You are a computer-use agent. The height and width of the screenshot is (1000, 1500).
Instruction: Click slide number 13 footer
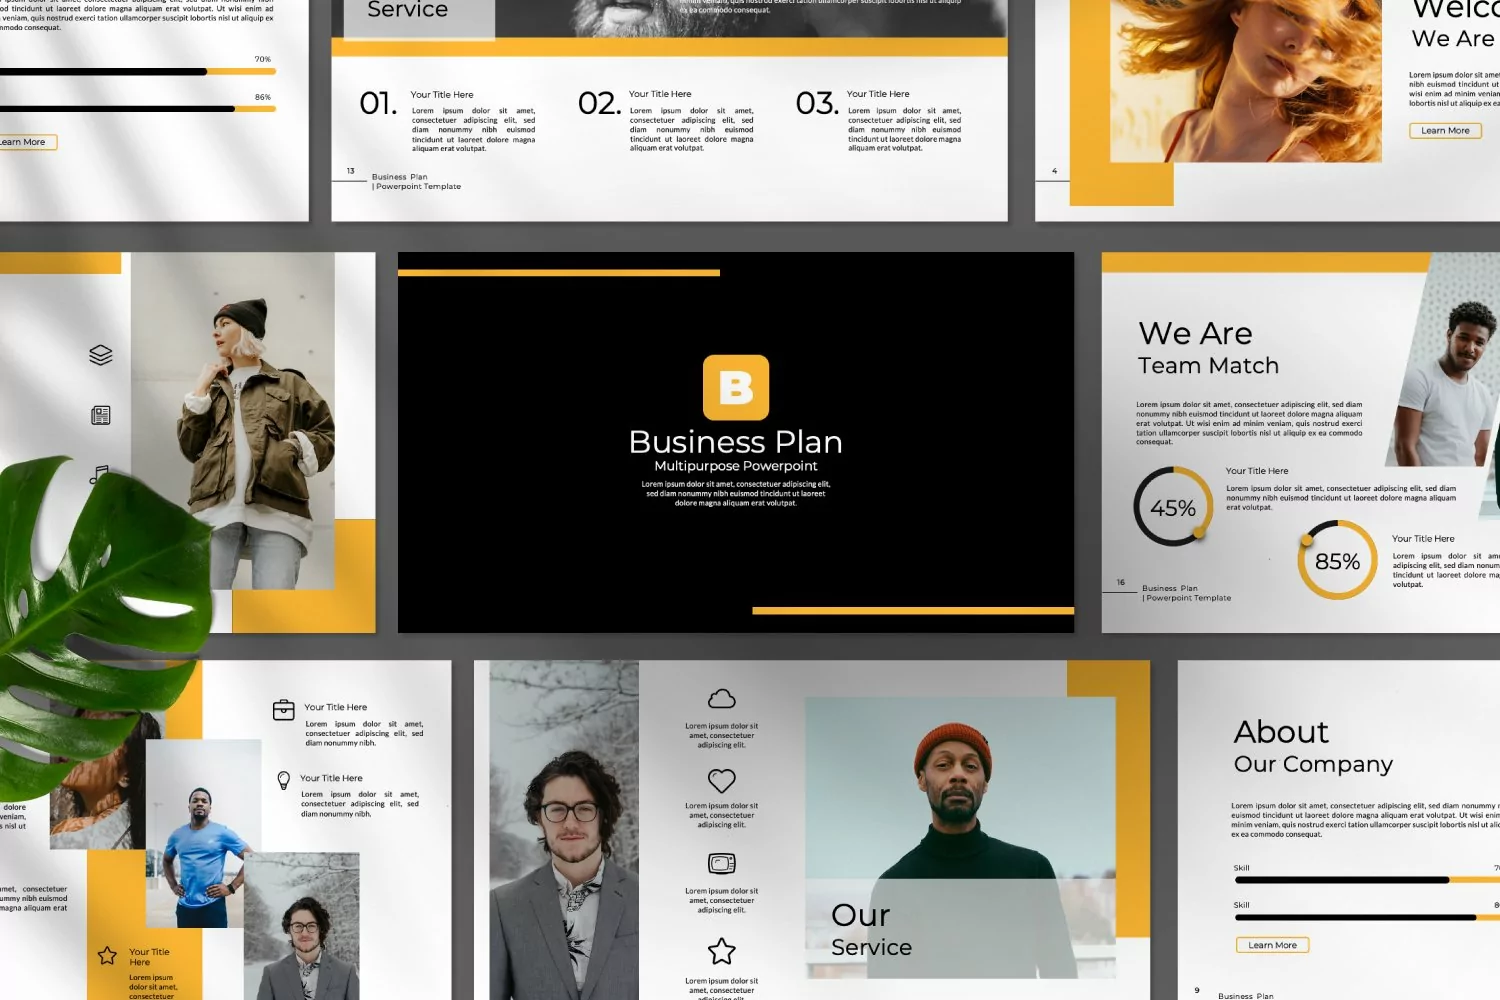pos(351,171)
